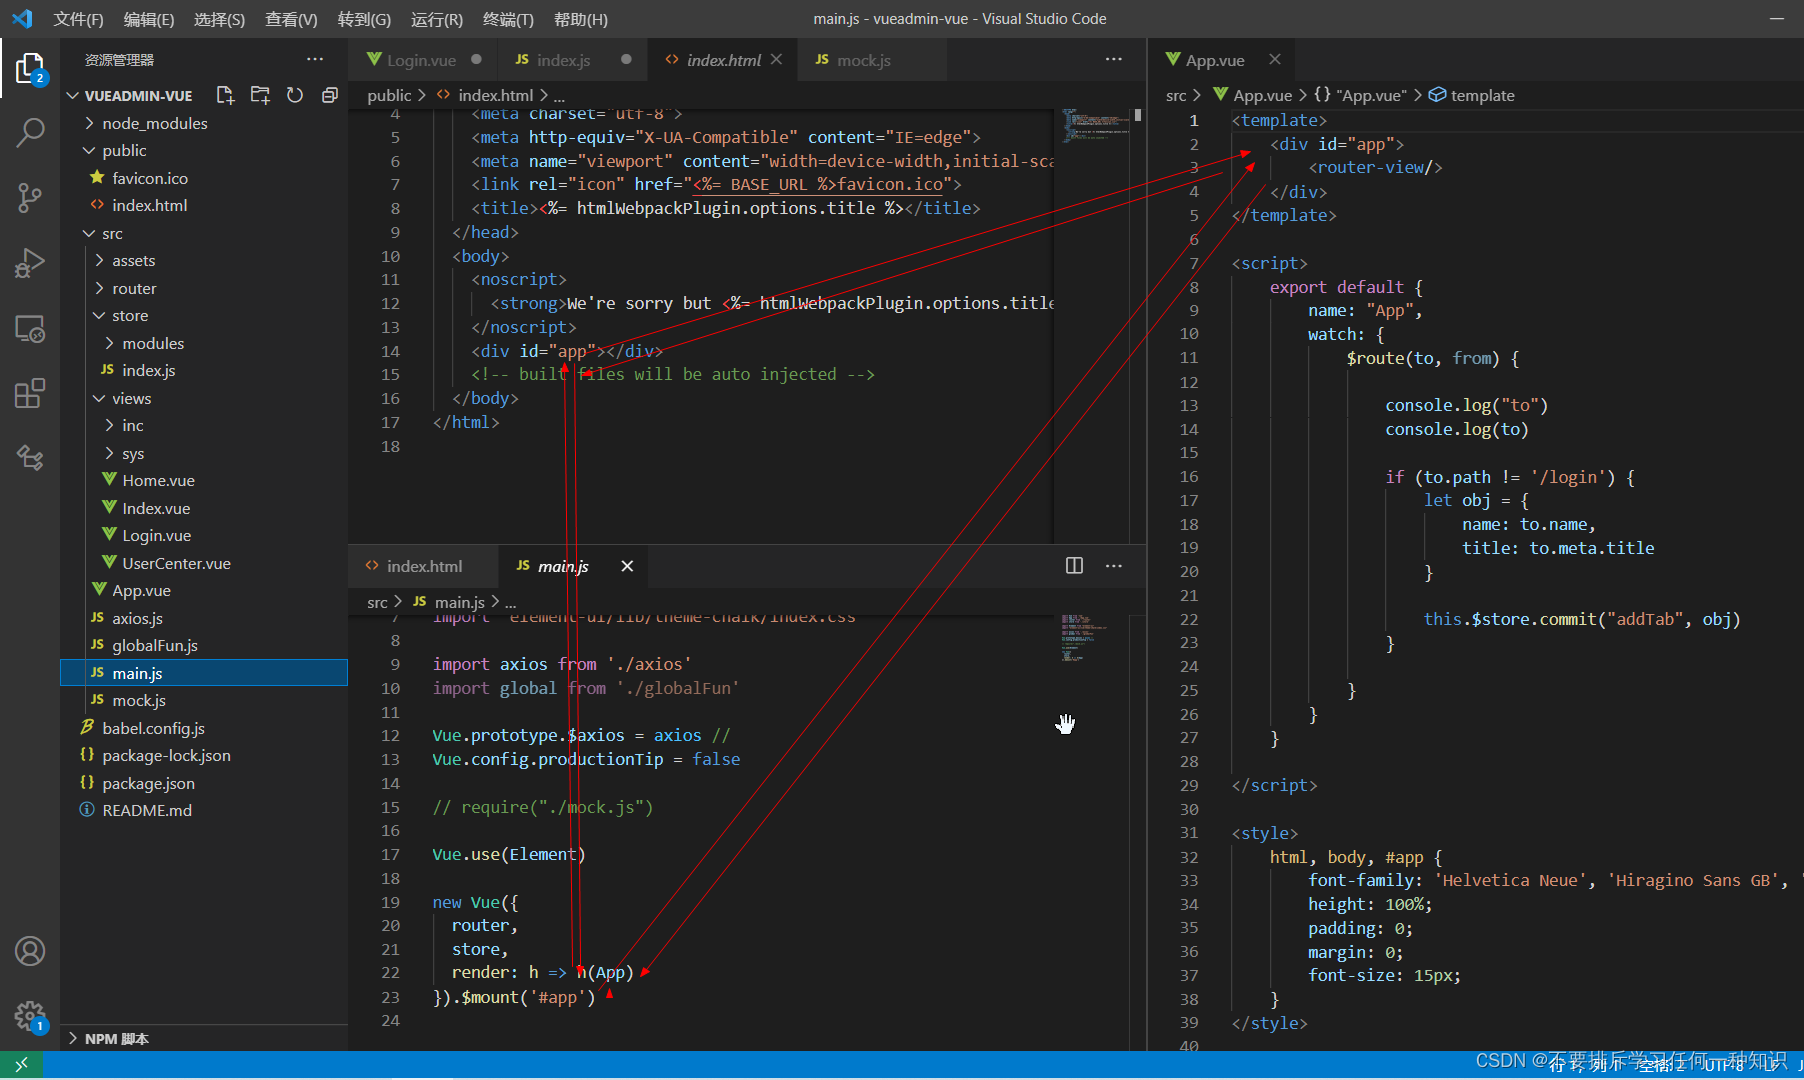Open the Source Control view
Screen dimensions: 1804x1080
[30, 197]
